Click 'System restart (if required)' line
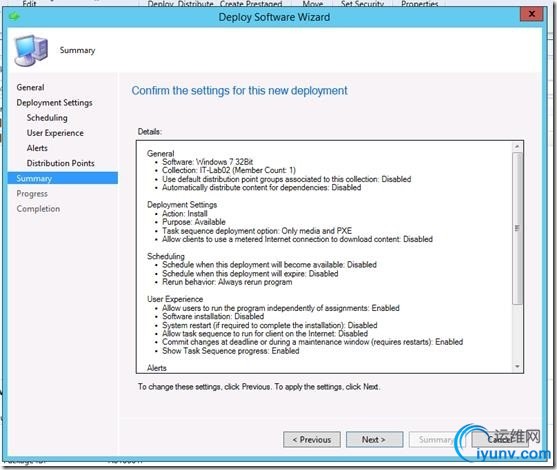Screen dimensions: 557x470 click(270, 325)
